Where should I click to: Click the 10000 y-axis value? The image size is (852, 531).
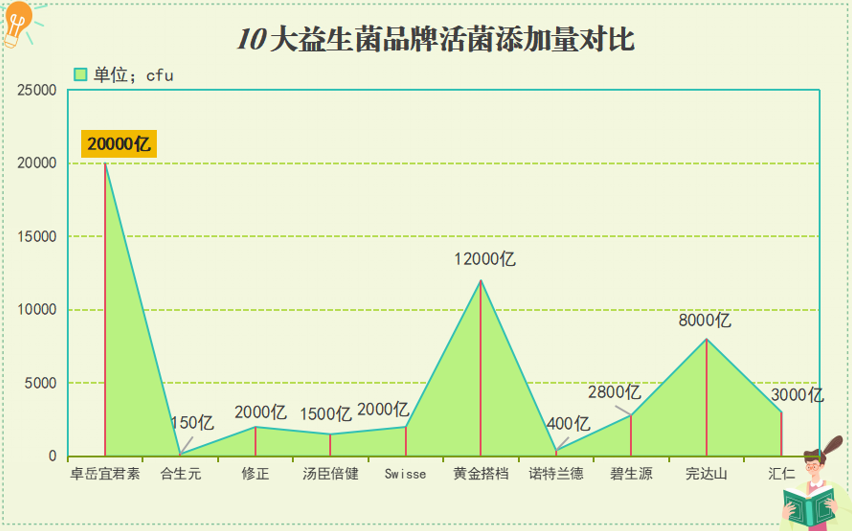tap(37, 310)
